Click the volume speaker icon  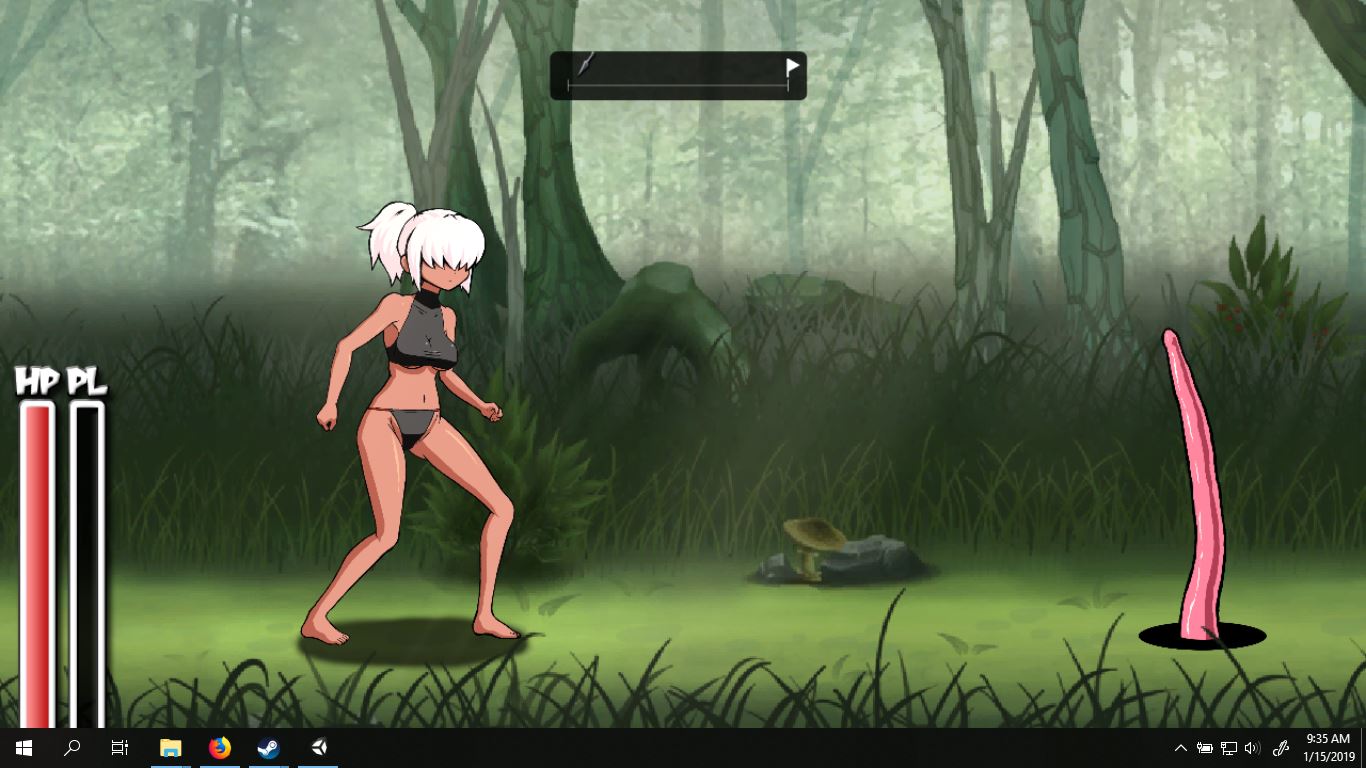(1253, 748)
